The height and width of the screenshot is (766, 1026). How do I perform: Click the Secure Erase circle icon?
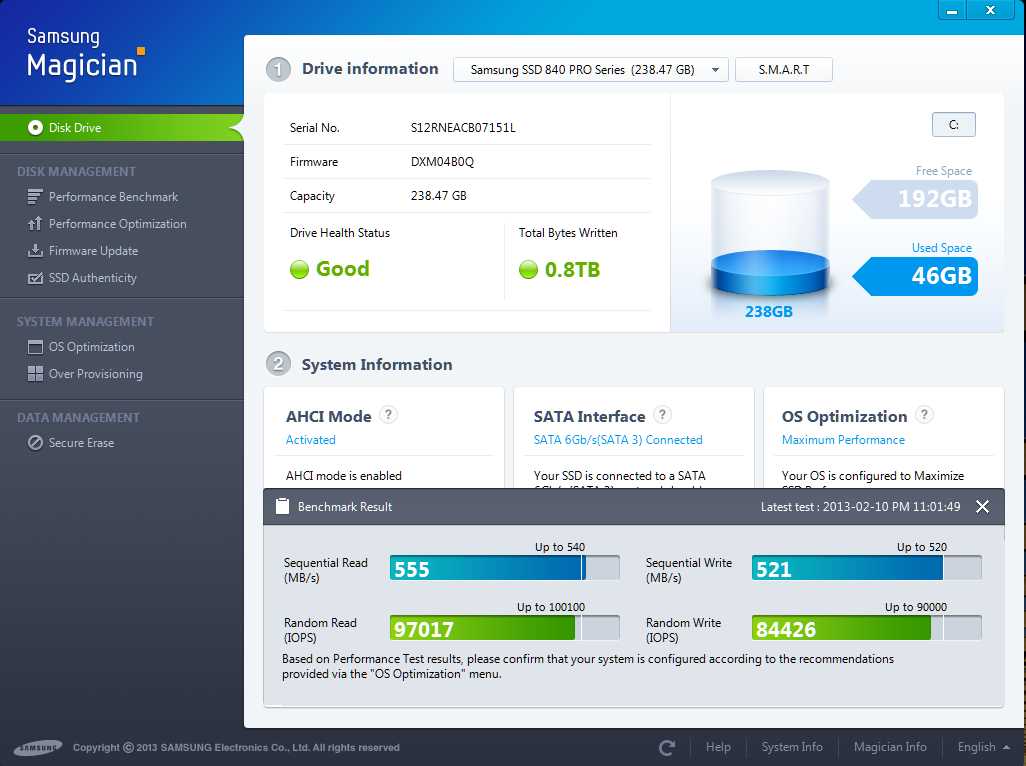tap(35, 443)
